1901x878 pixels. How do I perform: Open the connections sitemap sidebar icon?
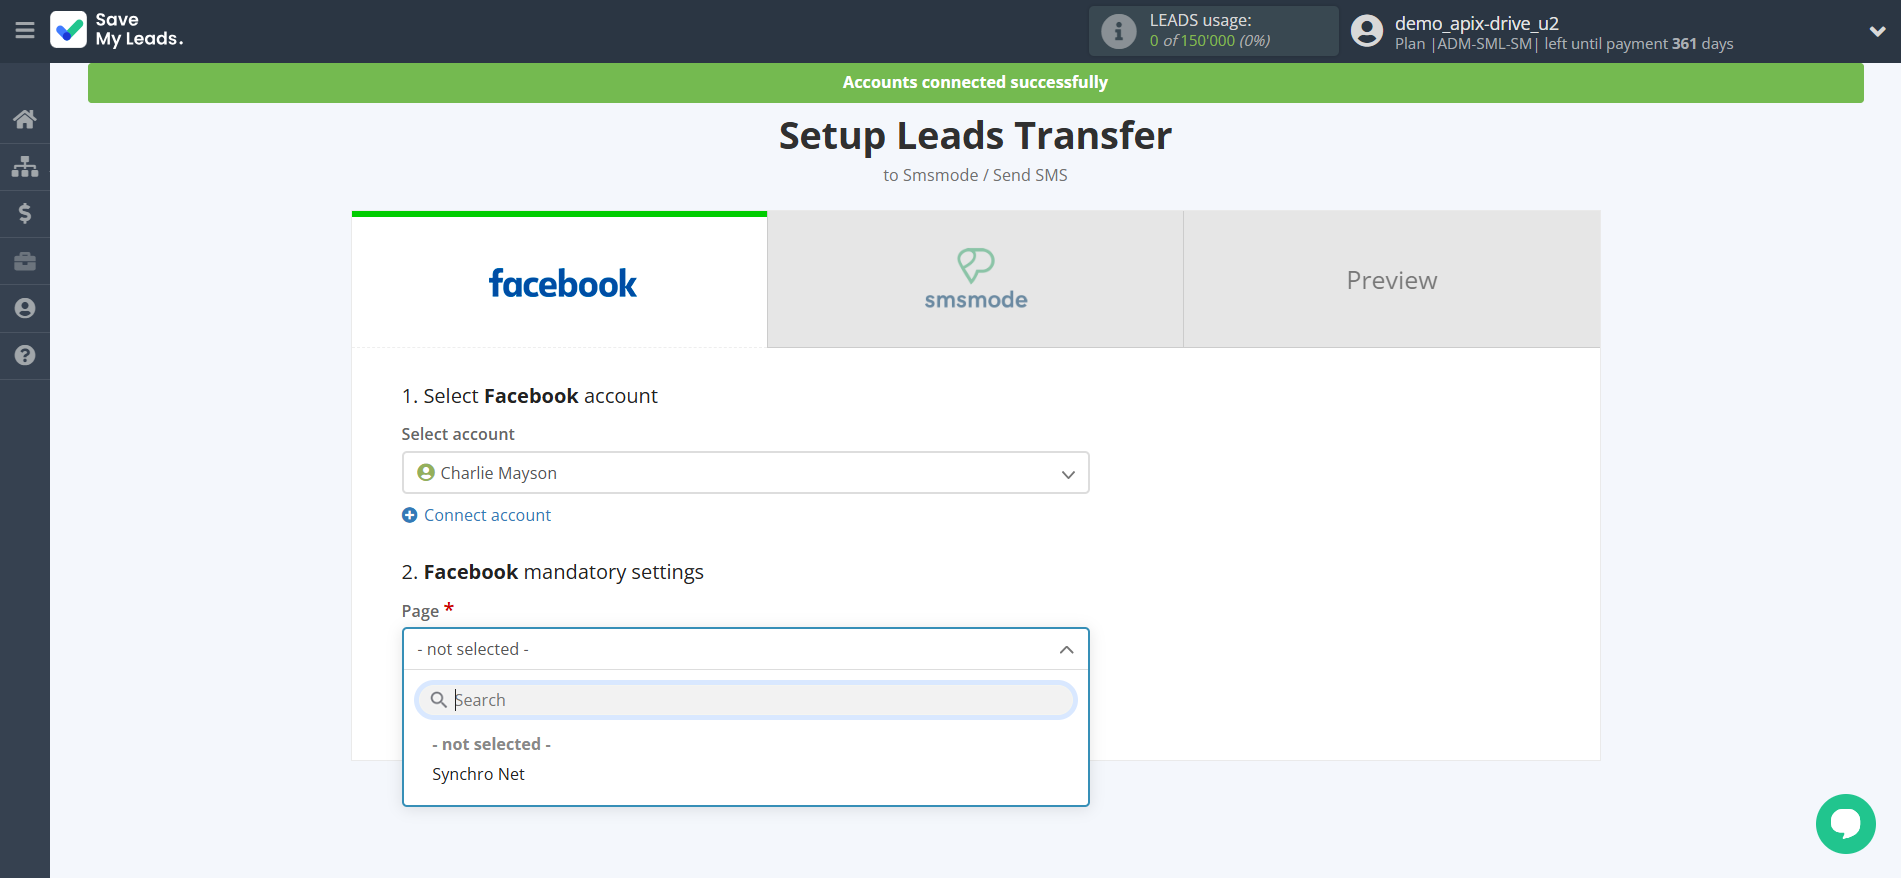(x=25, y=166)
